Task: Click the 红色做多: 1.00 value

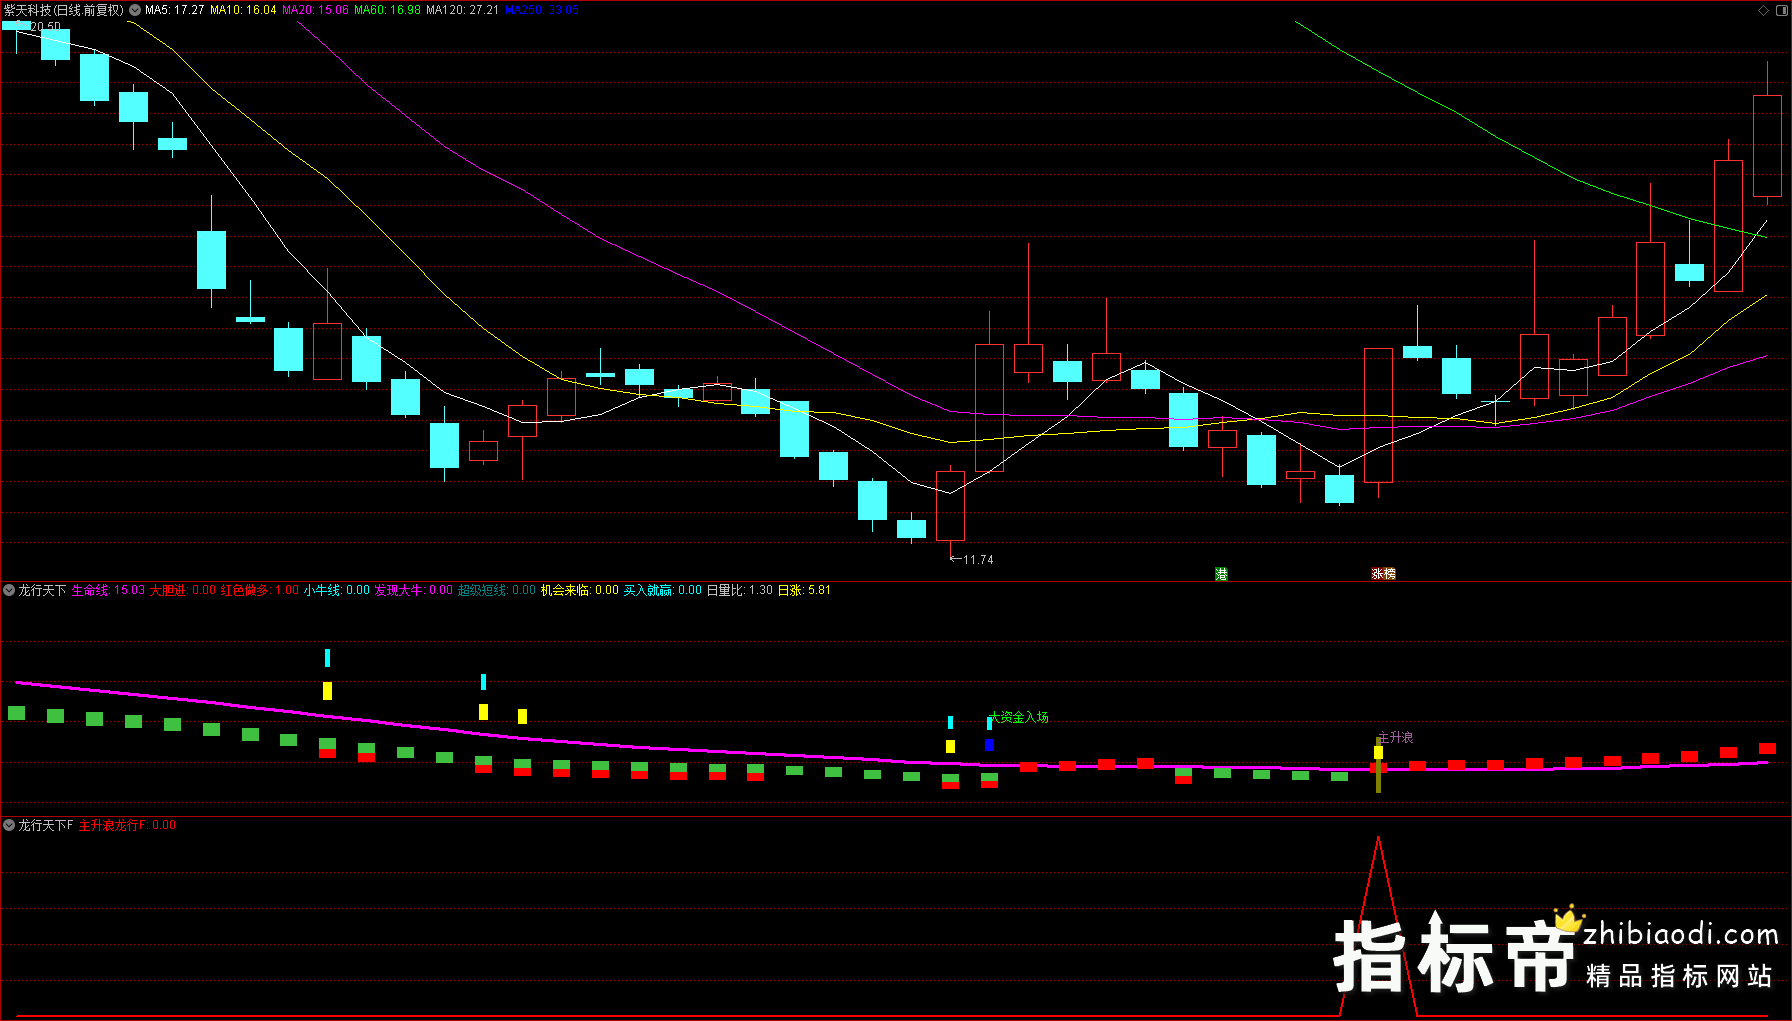Action: 260,590
